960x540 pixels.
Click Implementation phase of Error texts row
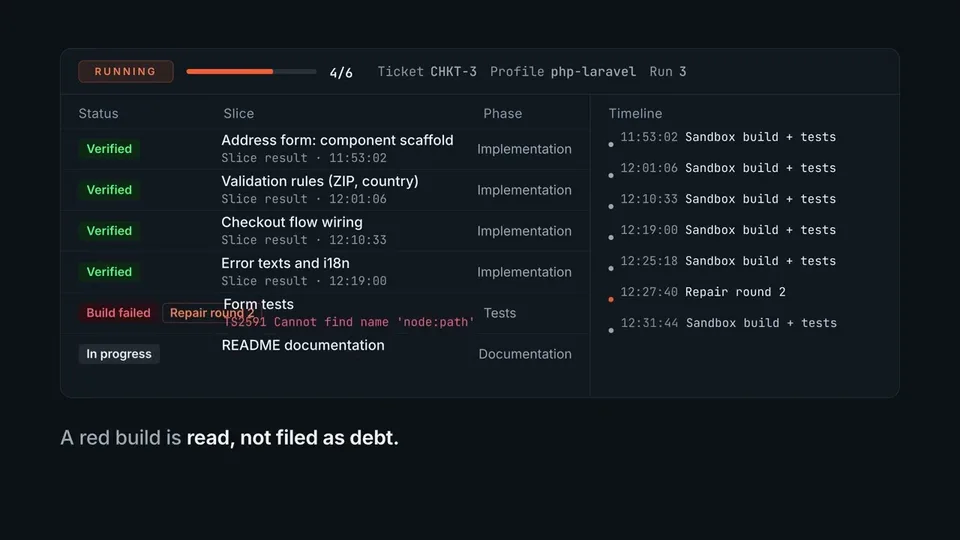(524, 272)
